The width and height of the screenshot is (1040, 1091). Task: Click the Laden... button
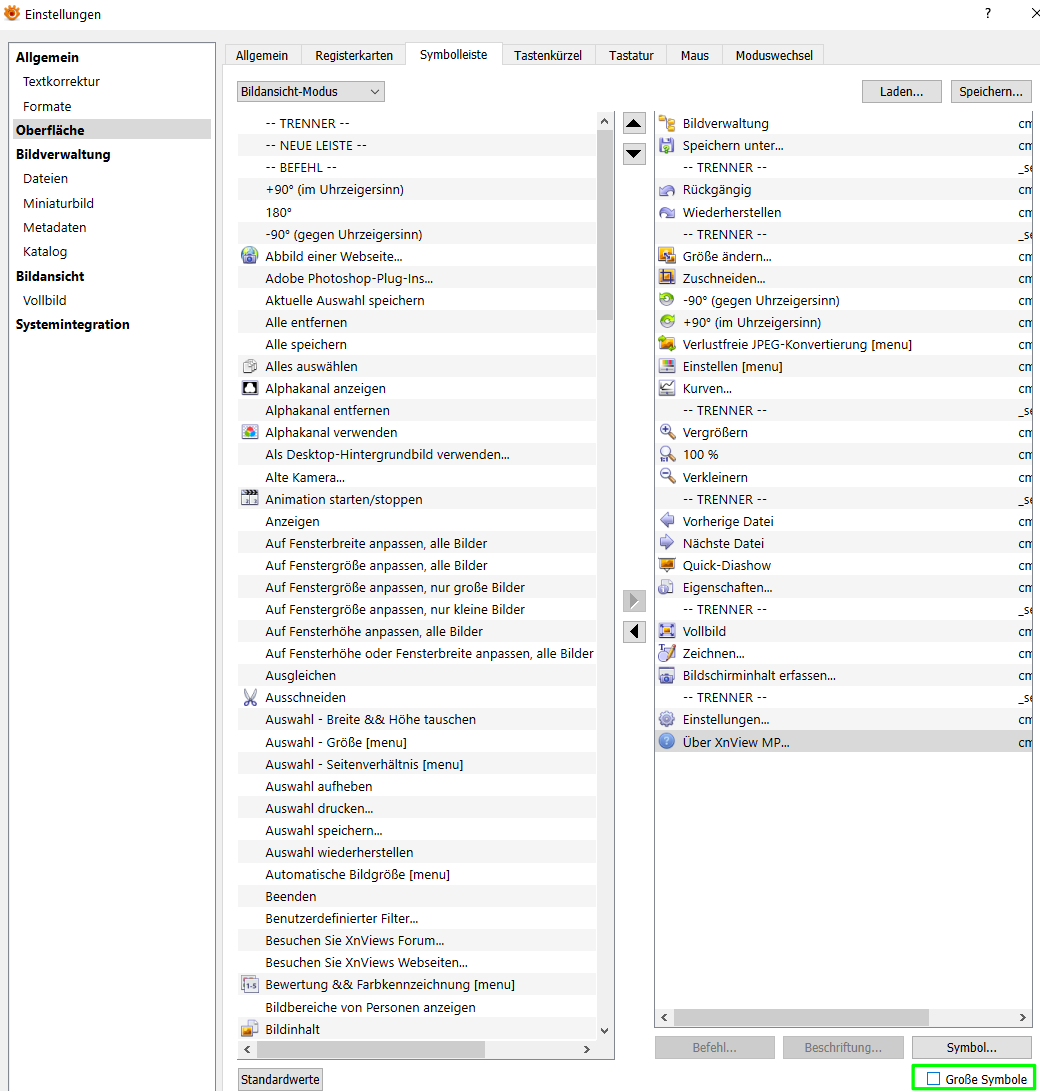point(902,92)
